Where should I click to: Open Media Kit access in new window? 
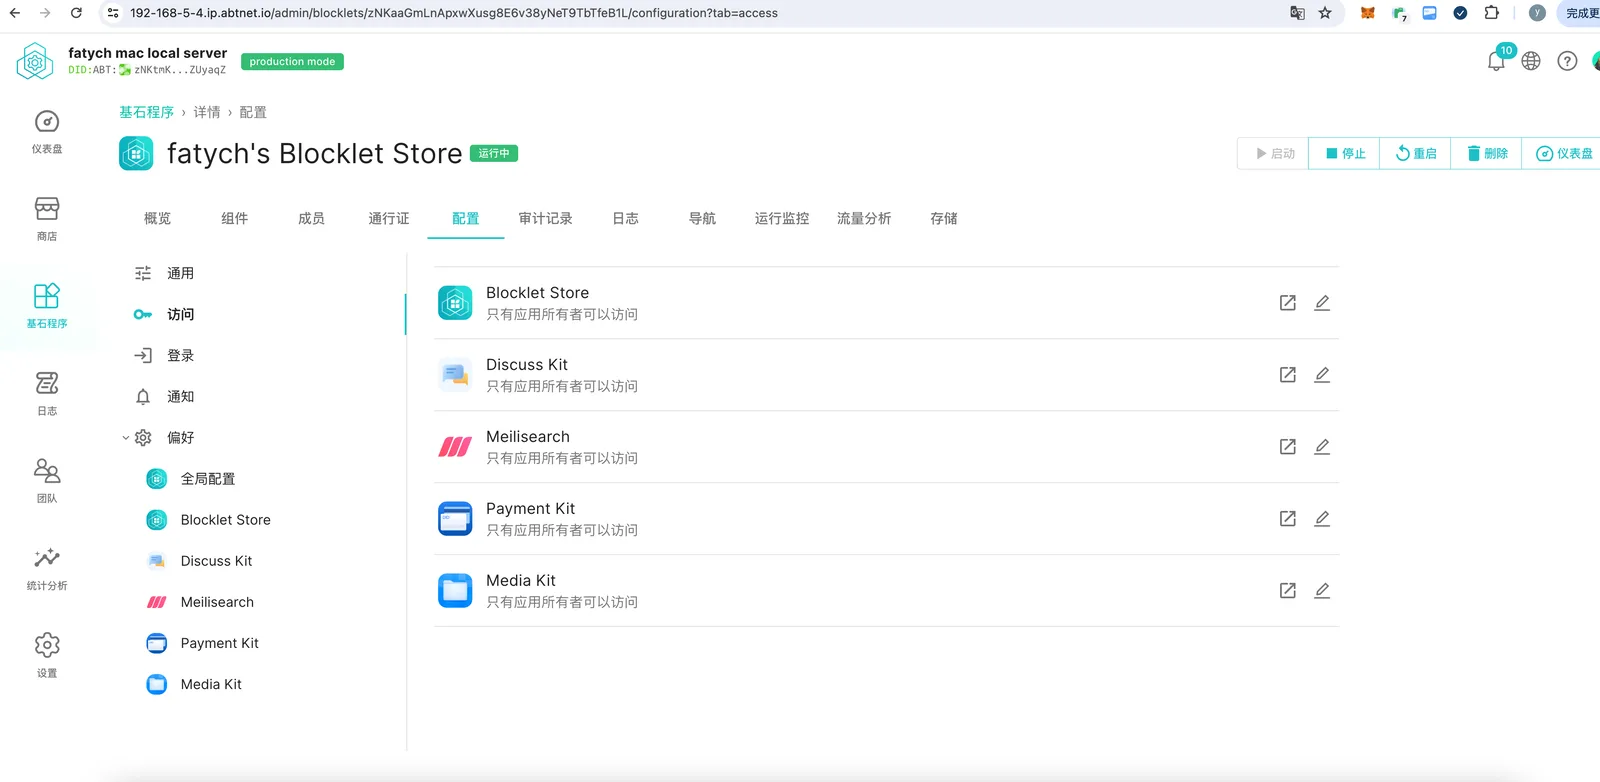coord(1288,591)
